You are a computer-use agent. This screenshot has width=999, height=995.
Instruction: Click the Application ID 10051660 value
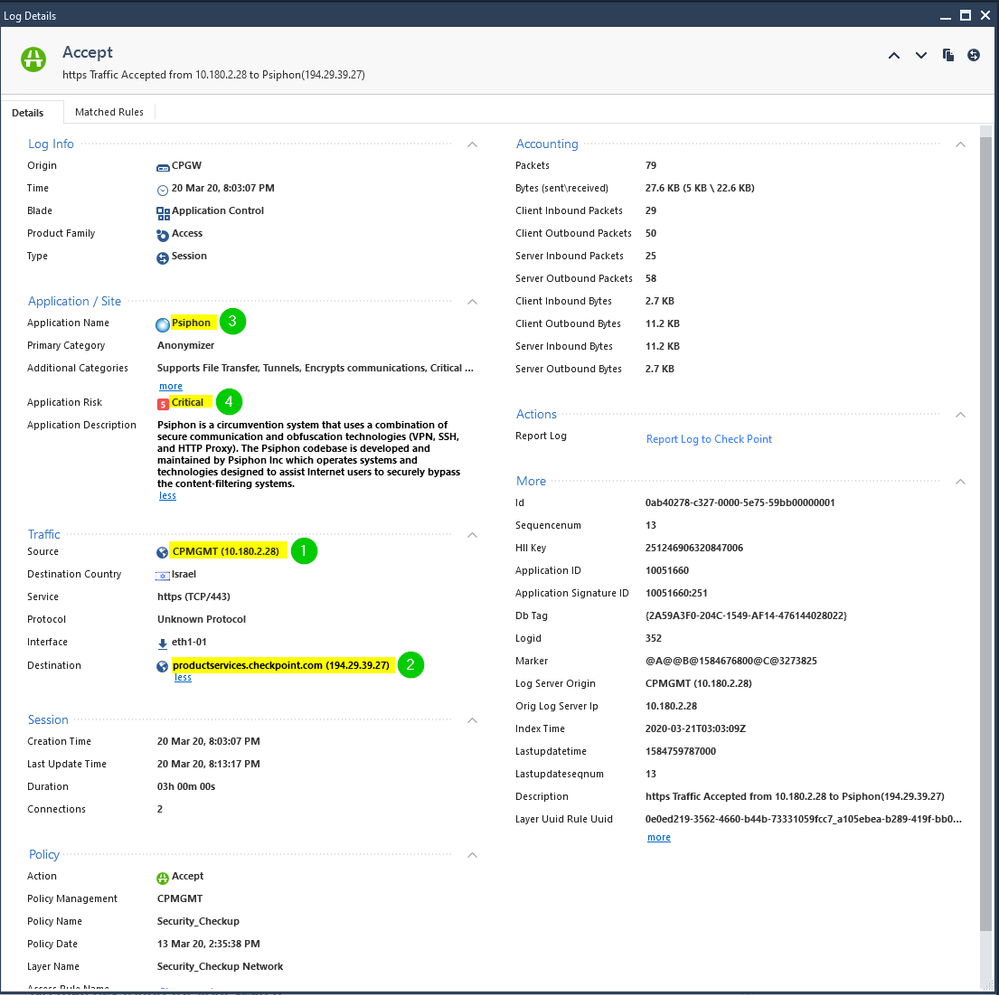[667, 570]
